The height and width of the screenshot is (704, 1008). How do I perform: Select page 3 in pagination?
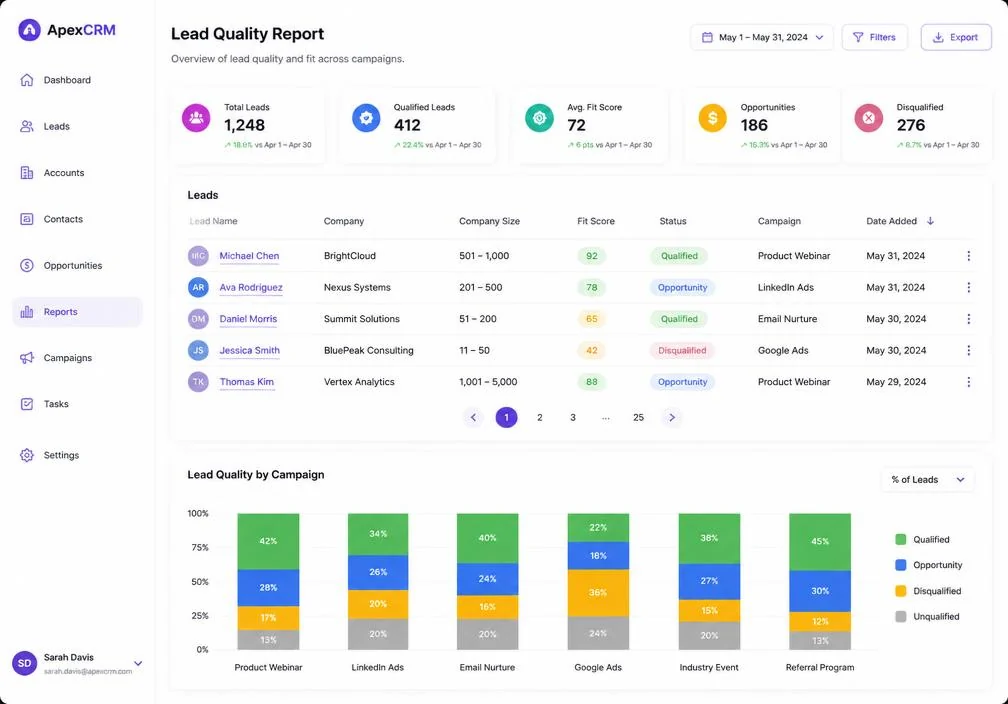click(x=573, y=417)
